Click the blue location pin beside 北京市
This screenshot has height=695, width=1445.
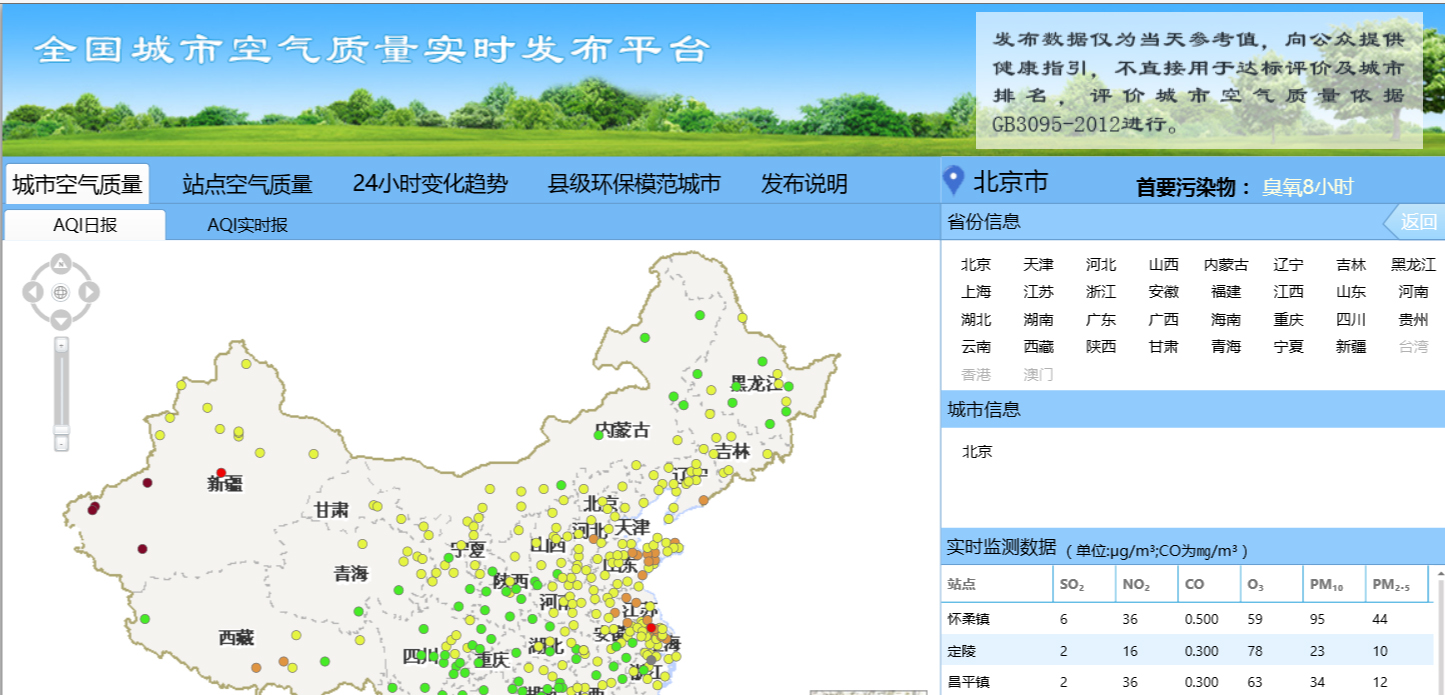956,181
